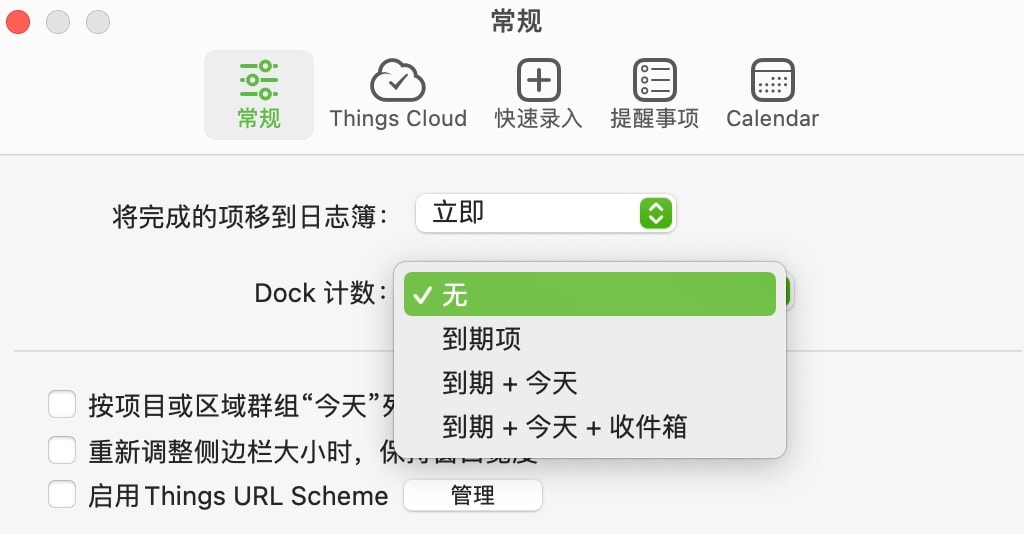Enable 按项目或区域群组"今天" checkbox
The image size is (1024, 534).
63,405
